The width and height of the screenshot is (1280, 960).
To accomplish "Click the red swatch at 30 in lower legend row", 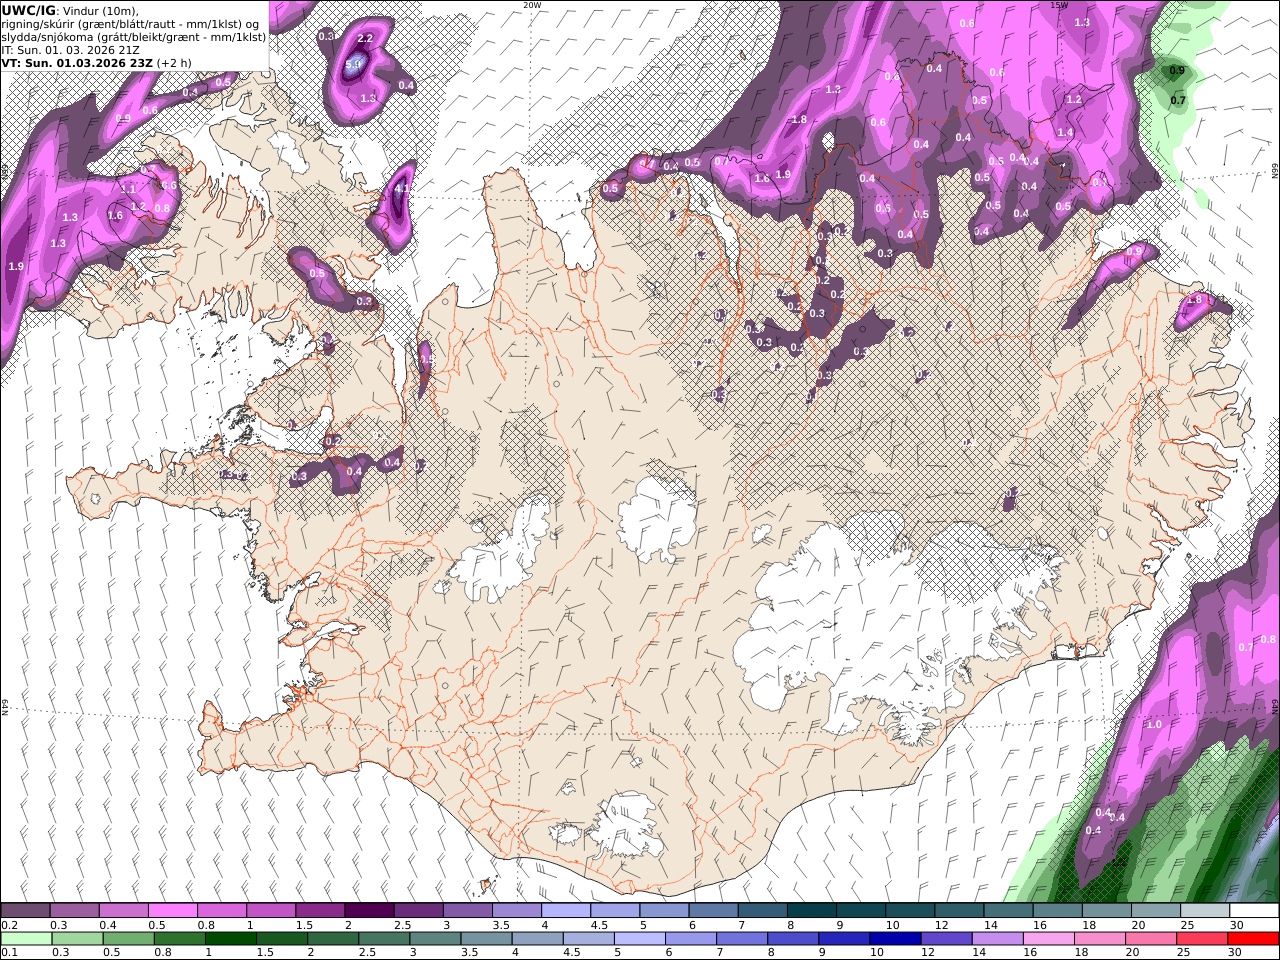I will (x=1253, y=939).
